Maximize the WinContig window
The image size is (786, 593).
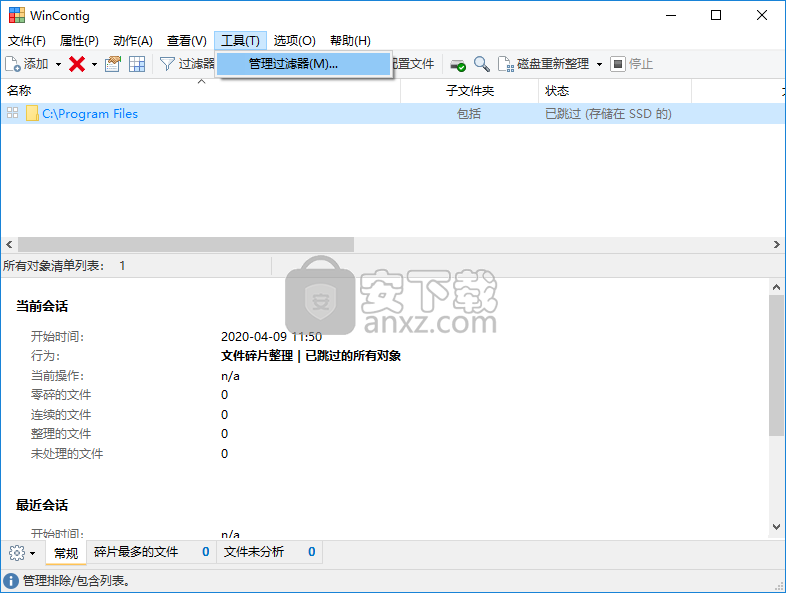pyautogui.click(x=716, y=15)
